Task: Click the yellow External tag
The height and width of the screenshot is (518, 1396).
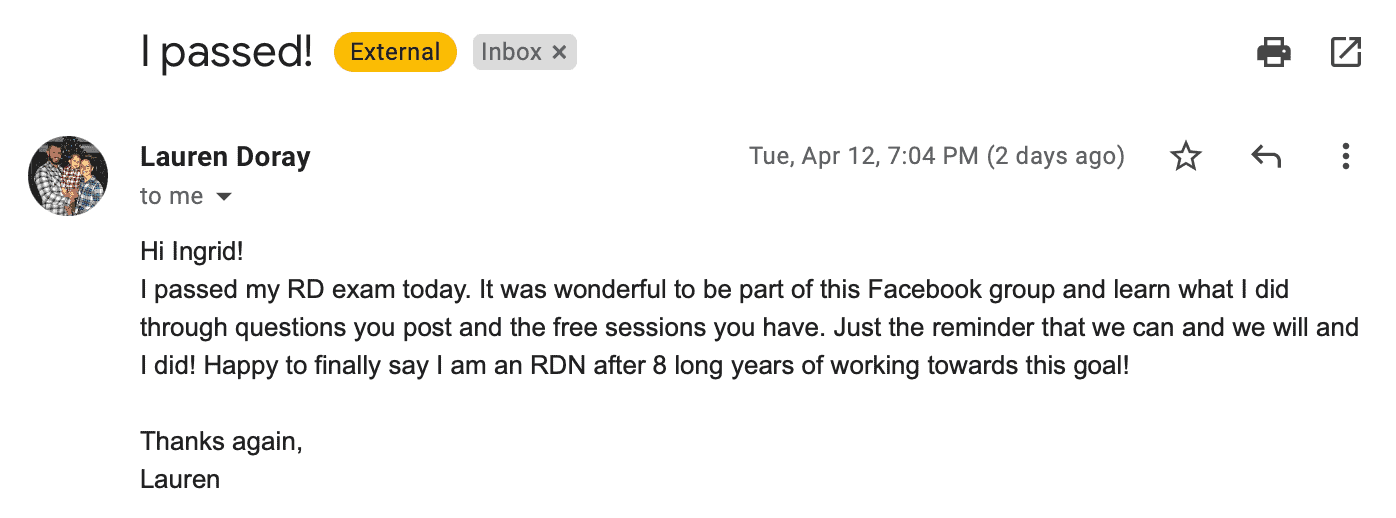Action: coord(395,52)
